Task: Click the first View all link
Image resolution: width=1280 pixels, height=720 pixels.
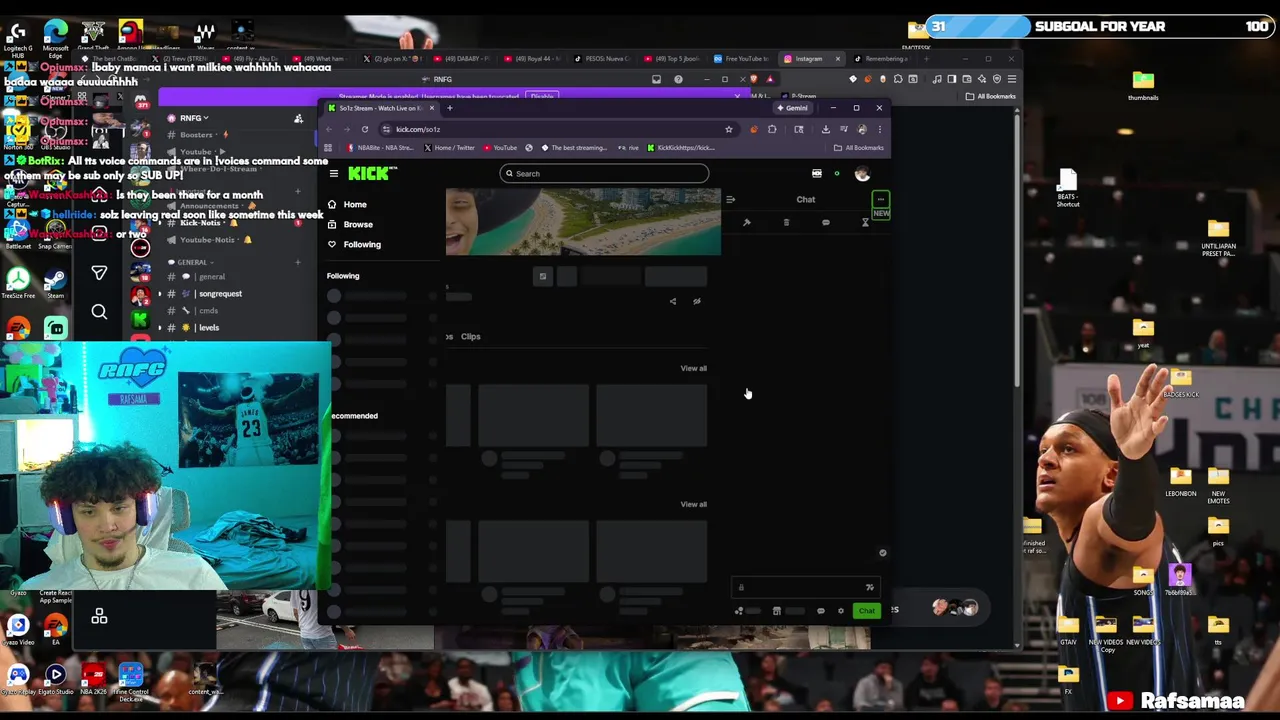Action: pos(693,368)
